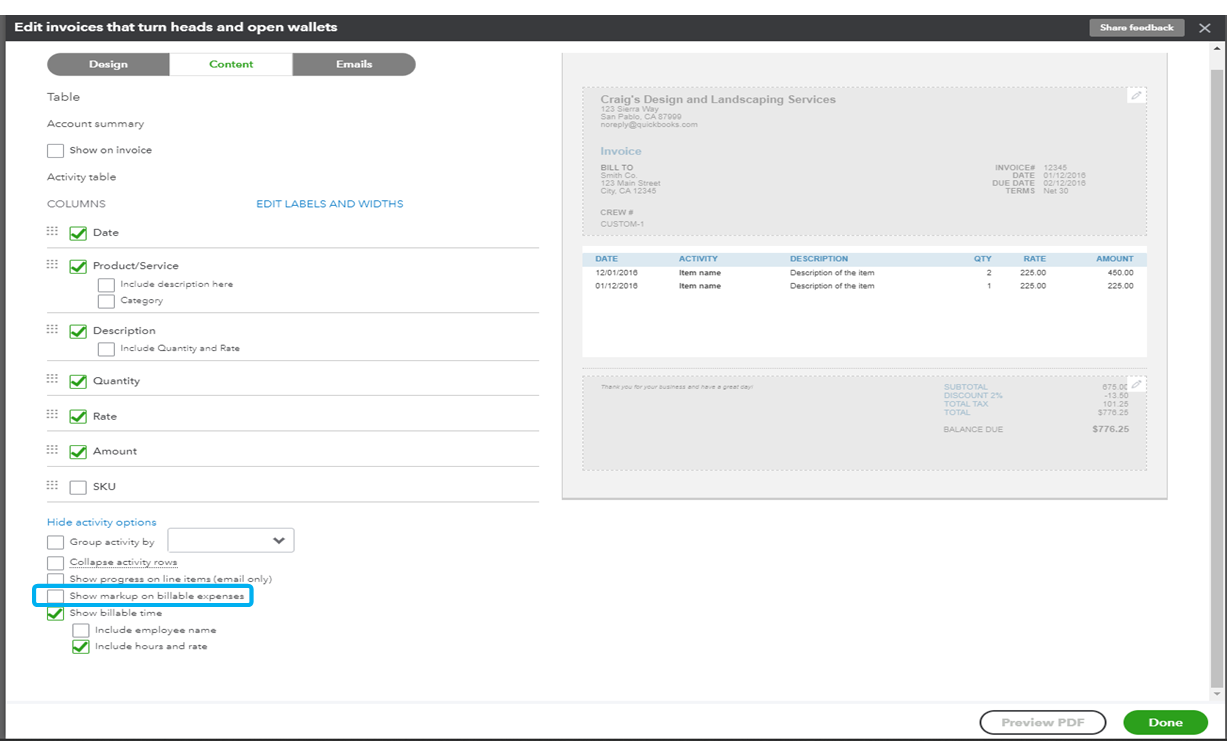This screenshot has width=1229, height=748.
Task: Open the Group activity by dropdown
Action: pos(231,541)
